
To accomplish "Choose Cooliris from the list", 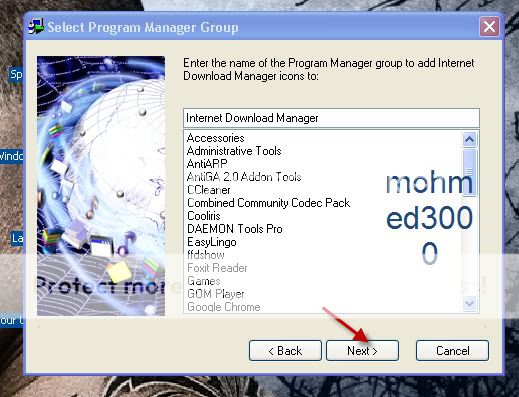I will (x=204, y=216).
